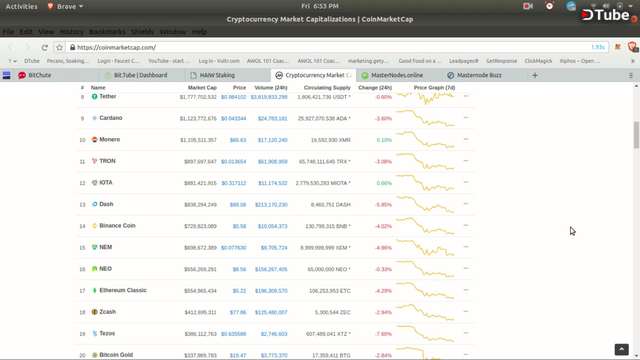This screenshot has height=360, width=640.
Task: Open the Bookmarks menu
Action: click(107, 31)
